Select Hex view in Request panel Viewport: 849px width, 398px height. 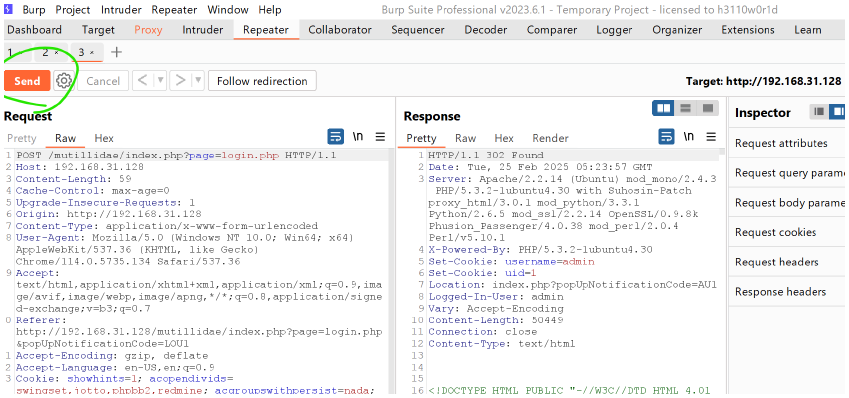pyautogui.click(x=104, y=138)
